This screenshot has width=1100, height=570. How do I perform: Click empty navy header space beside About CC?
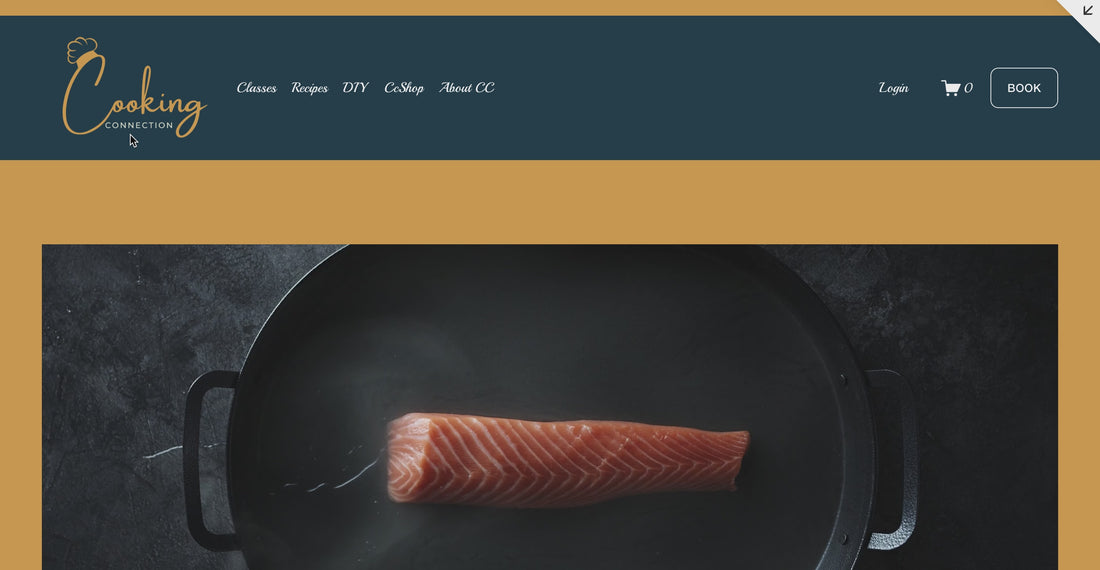[x=684, y=88]
